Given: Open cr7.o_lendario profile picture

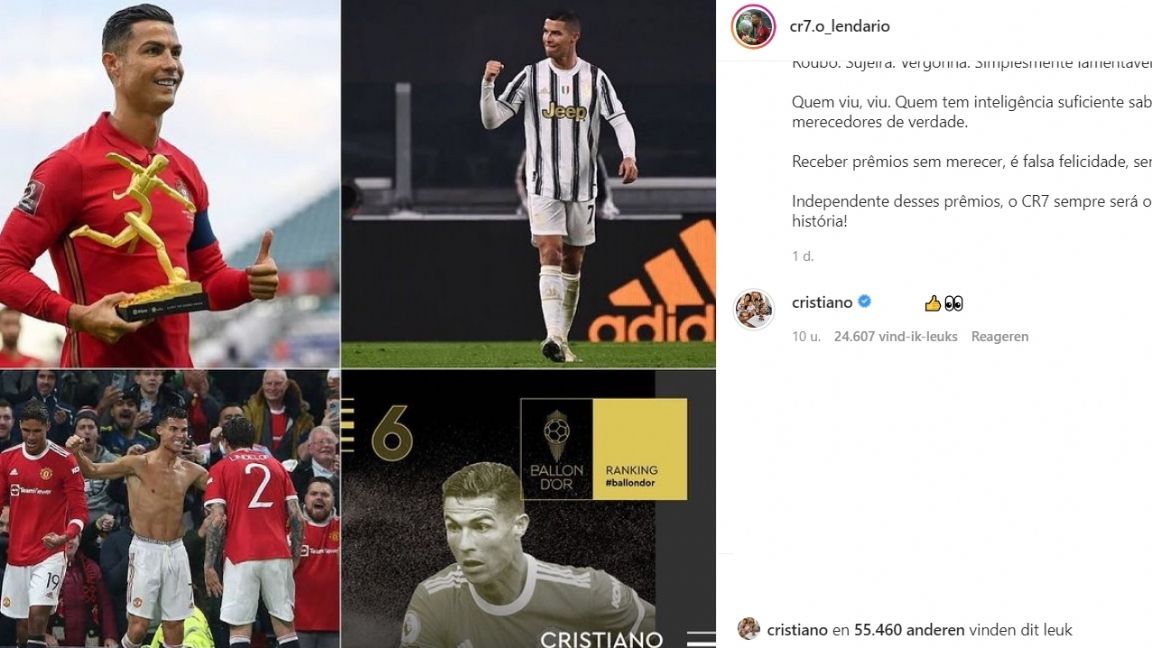Looking at the screenshot, I should pos(753,26).
